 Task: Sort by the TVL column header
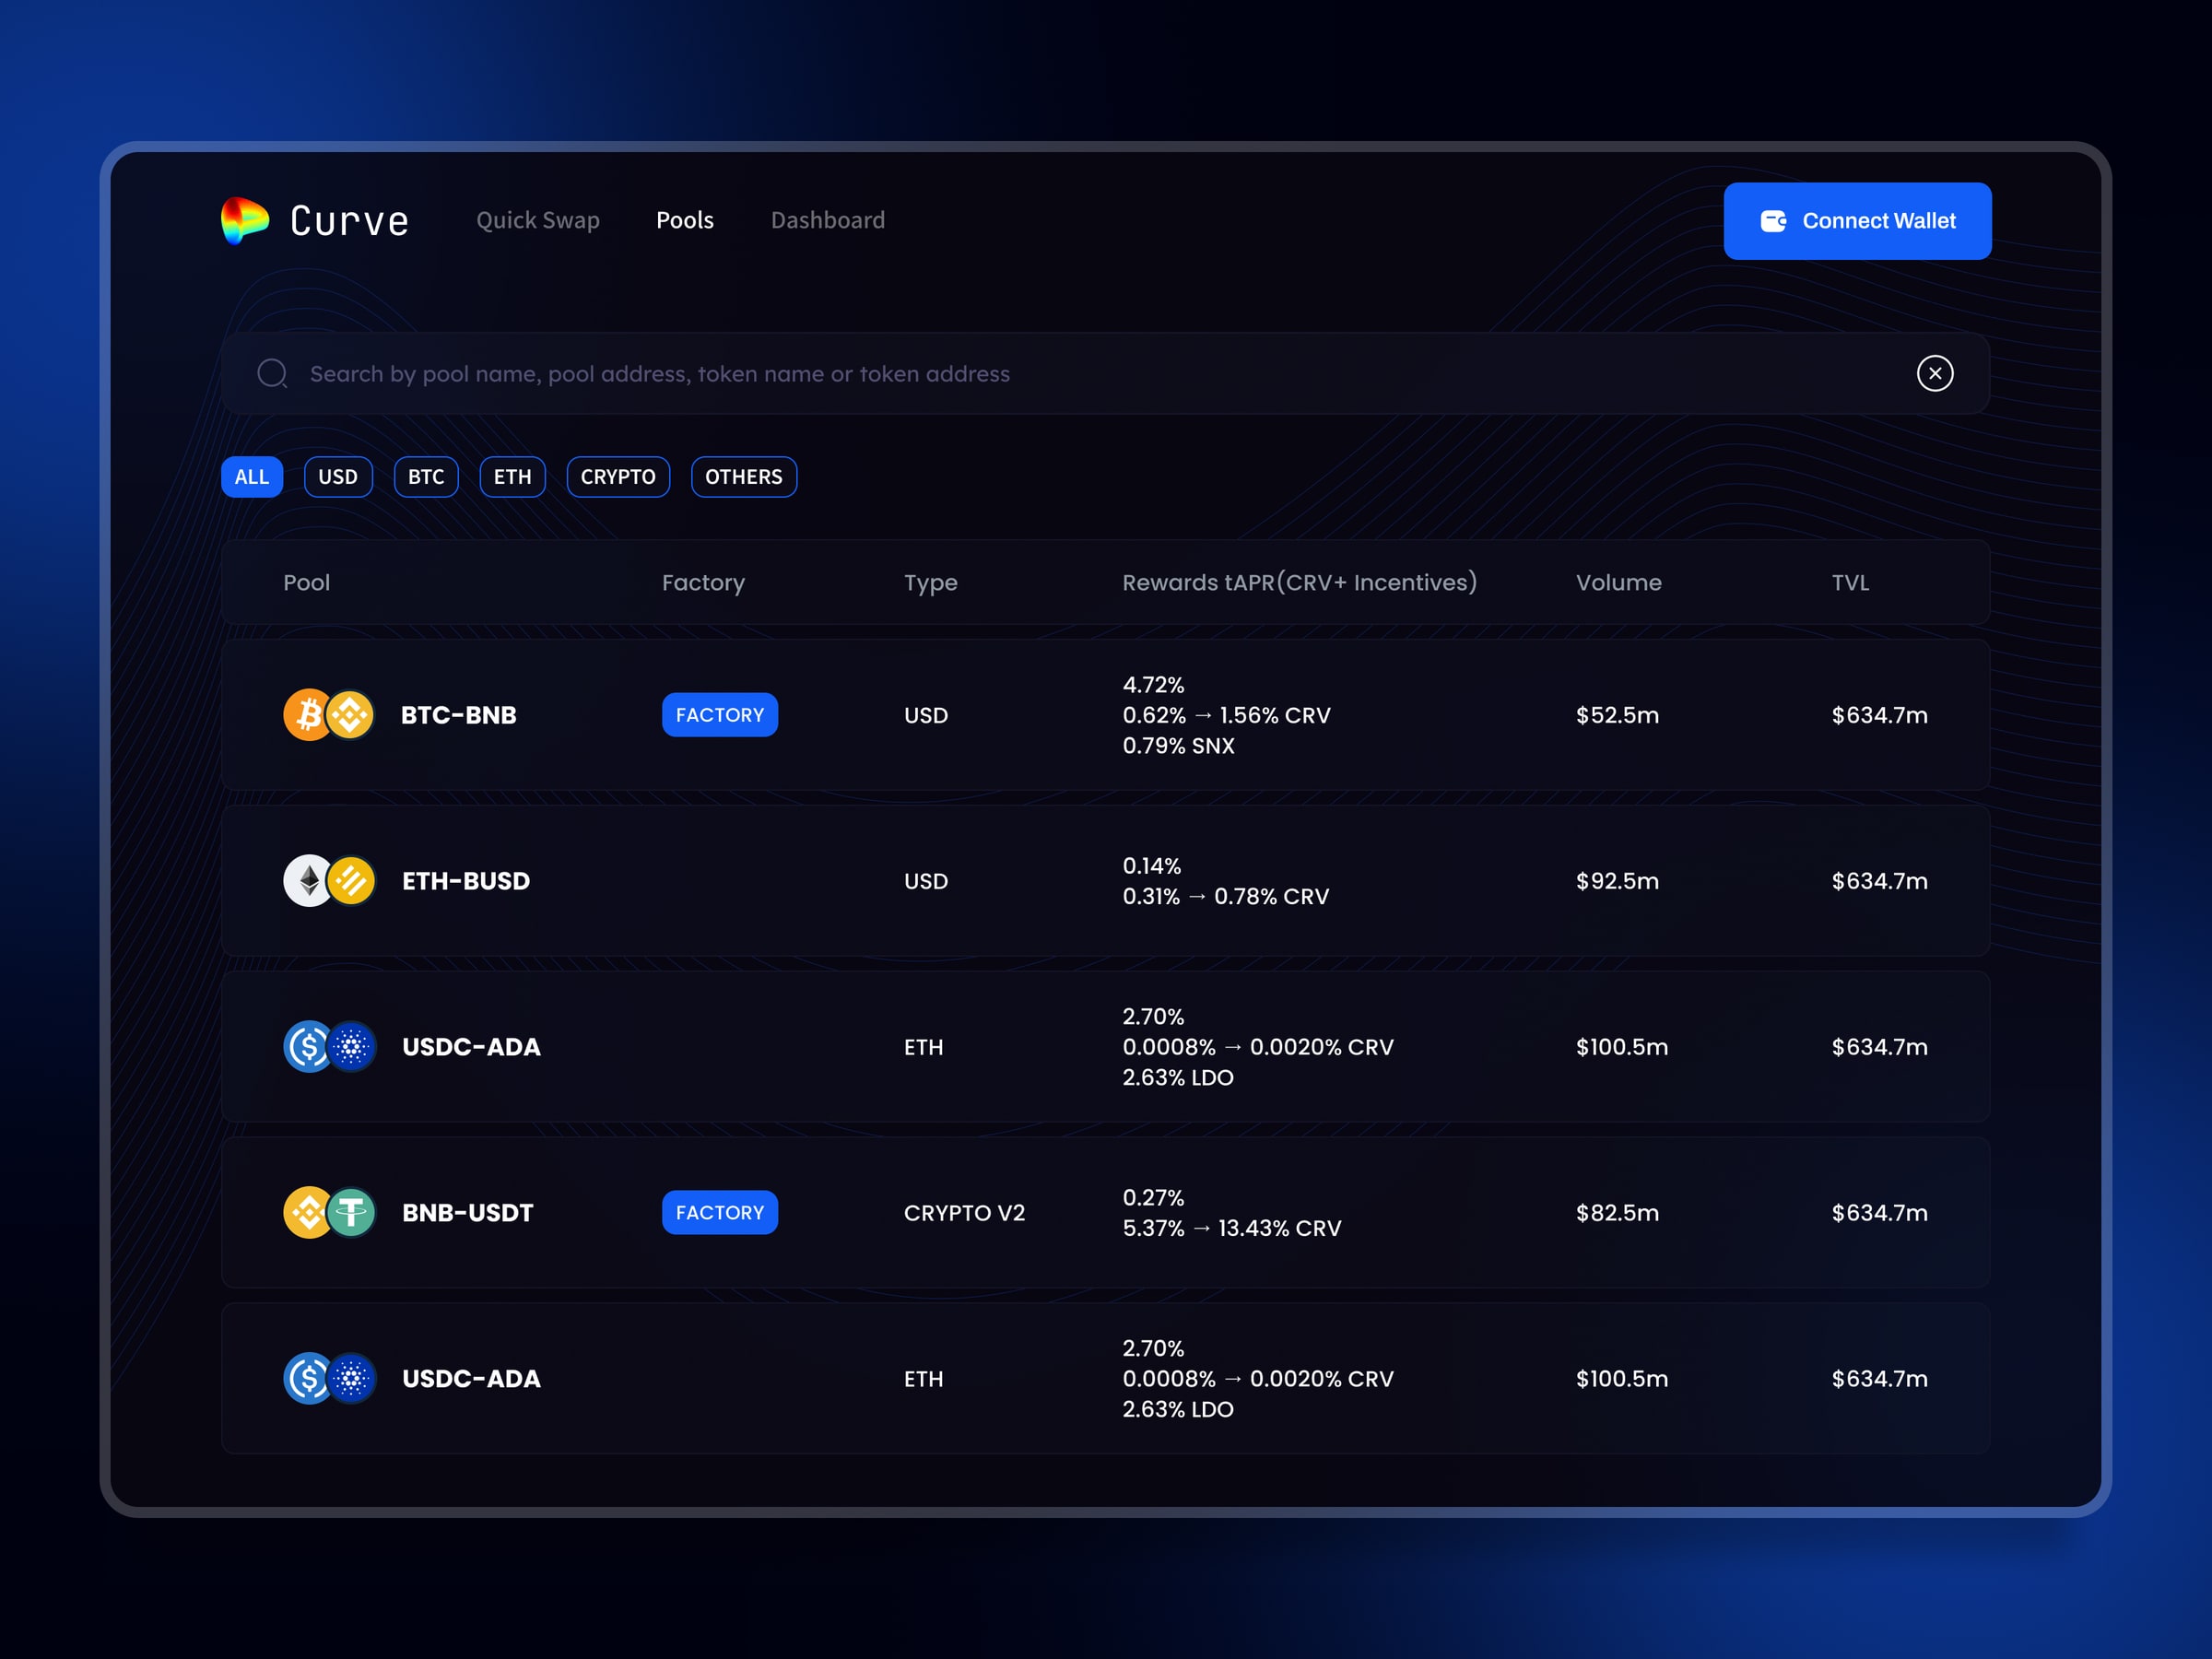(1850, 583)
